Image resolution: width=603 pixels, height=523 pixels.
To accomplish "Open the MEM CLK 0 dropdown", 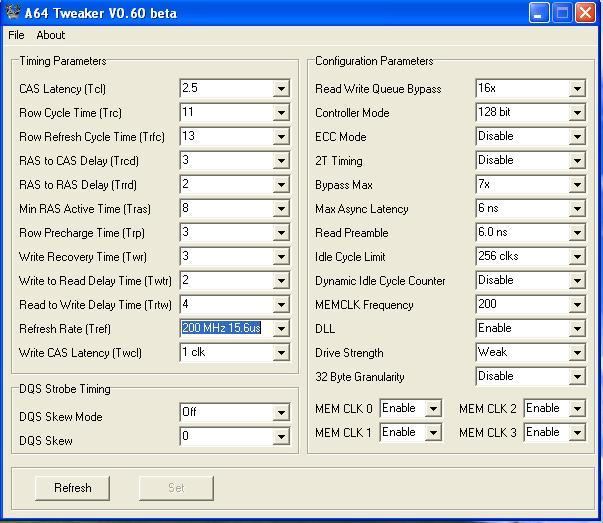I will pos(433,409).
